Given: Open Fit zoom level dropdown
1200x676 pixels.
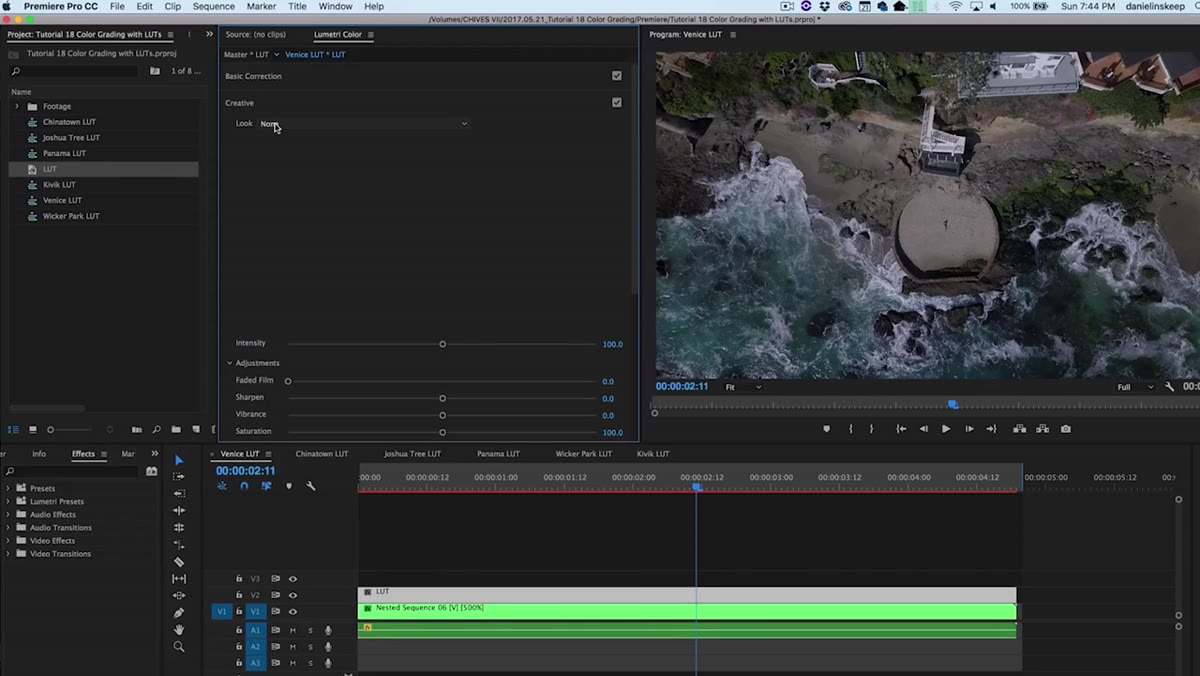Looking at the screenshot, I should (x=743, y=387).
